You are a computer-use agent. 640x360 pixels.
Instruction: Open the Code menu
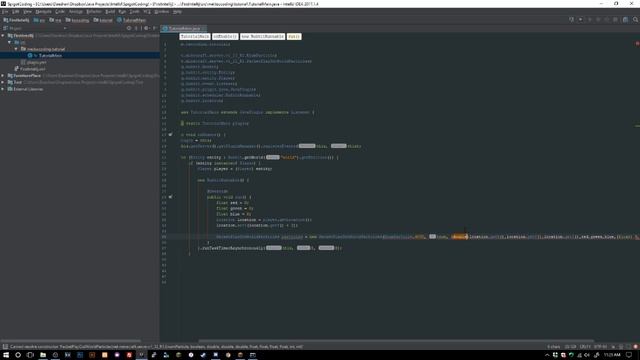pyautogui.click(x=60, y=12)
